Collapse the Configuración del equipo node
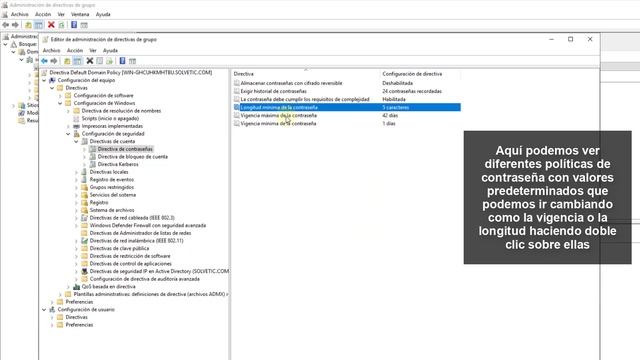Screen dimensions: 640x360 [44, 80]
